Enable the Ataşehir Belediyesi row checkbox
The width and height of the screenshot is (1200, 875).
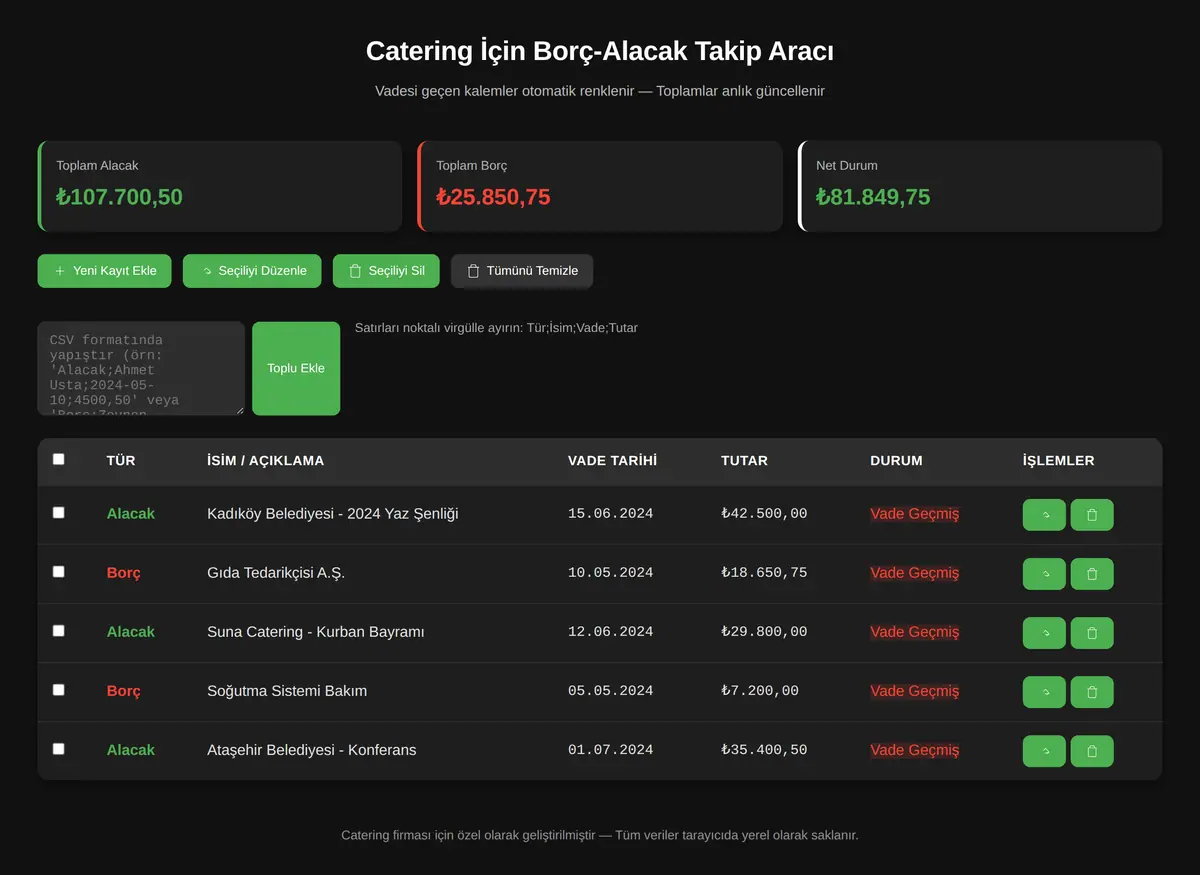[58, 748]
